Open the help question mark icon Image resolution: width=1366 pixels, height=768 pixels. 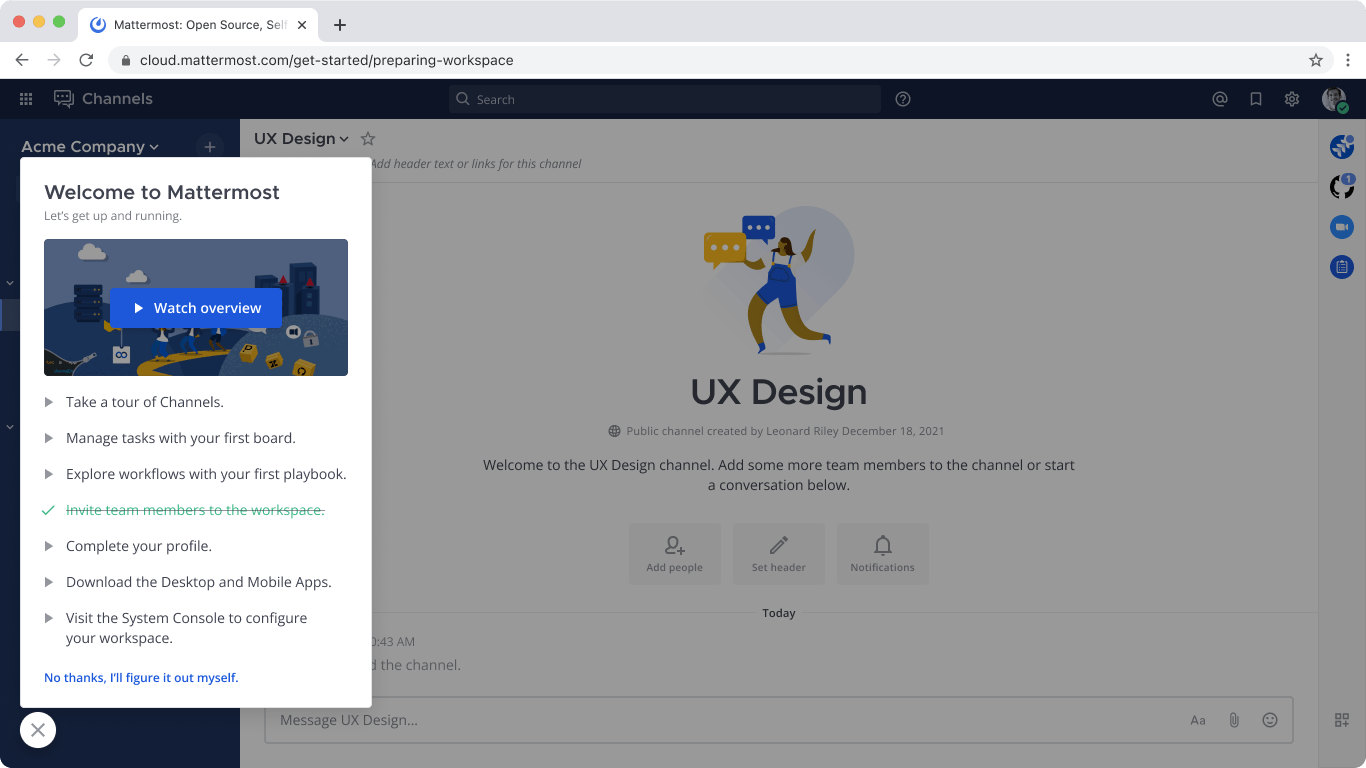click(903, 99)
